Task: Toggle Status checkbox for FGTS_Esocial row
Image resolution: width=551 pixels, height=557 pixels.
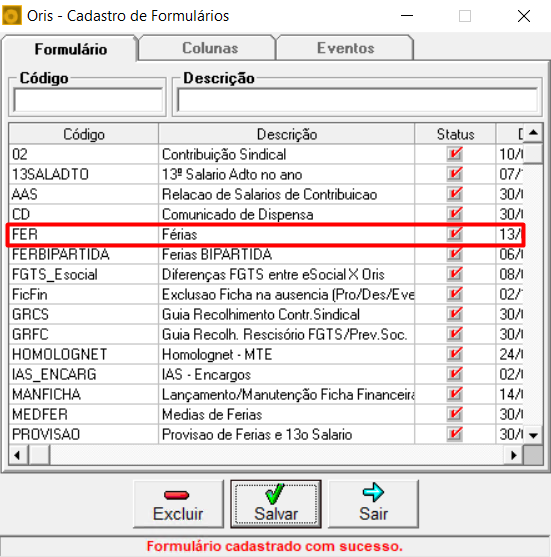Action: pyautogui.click(x=455, y=274)
